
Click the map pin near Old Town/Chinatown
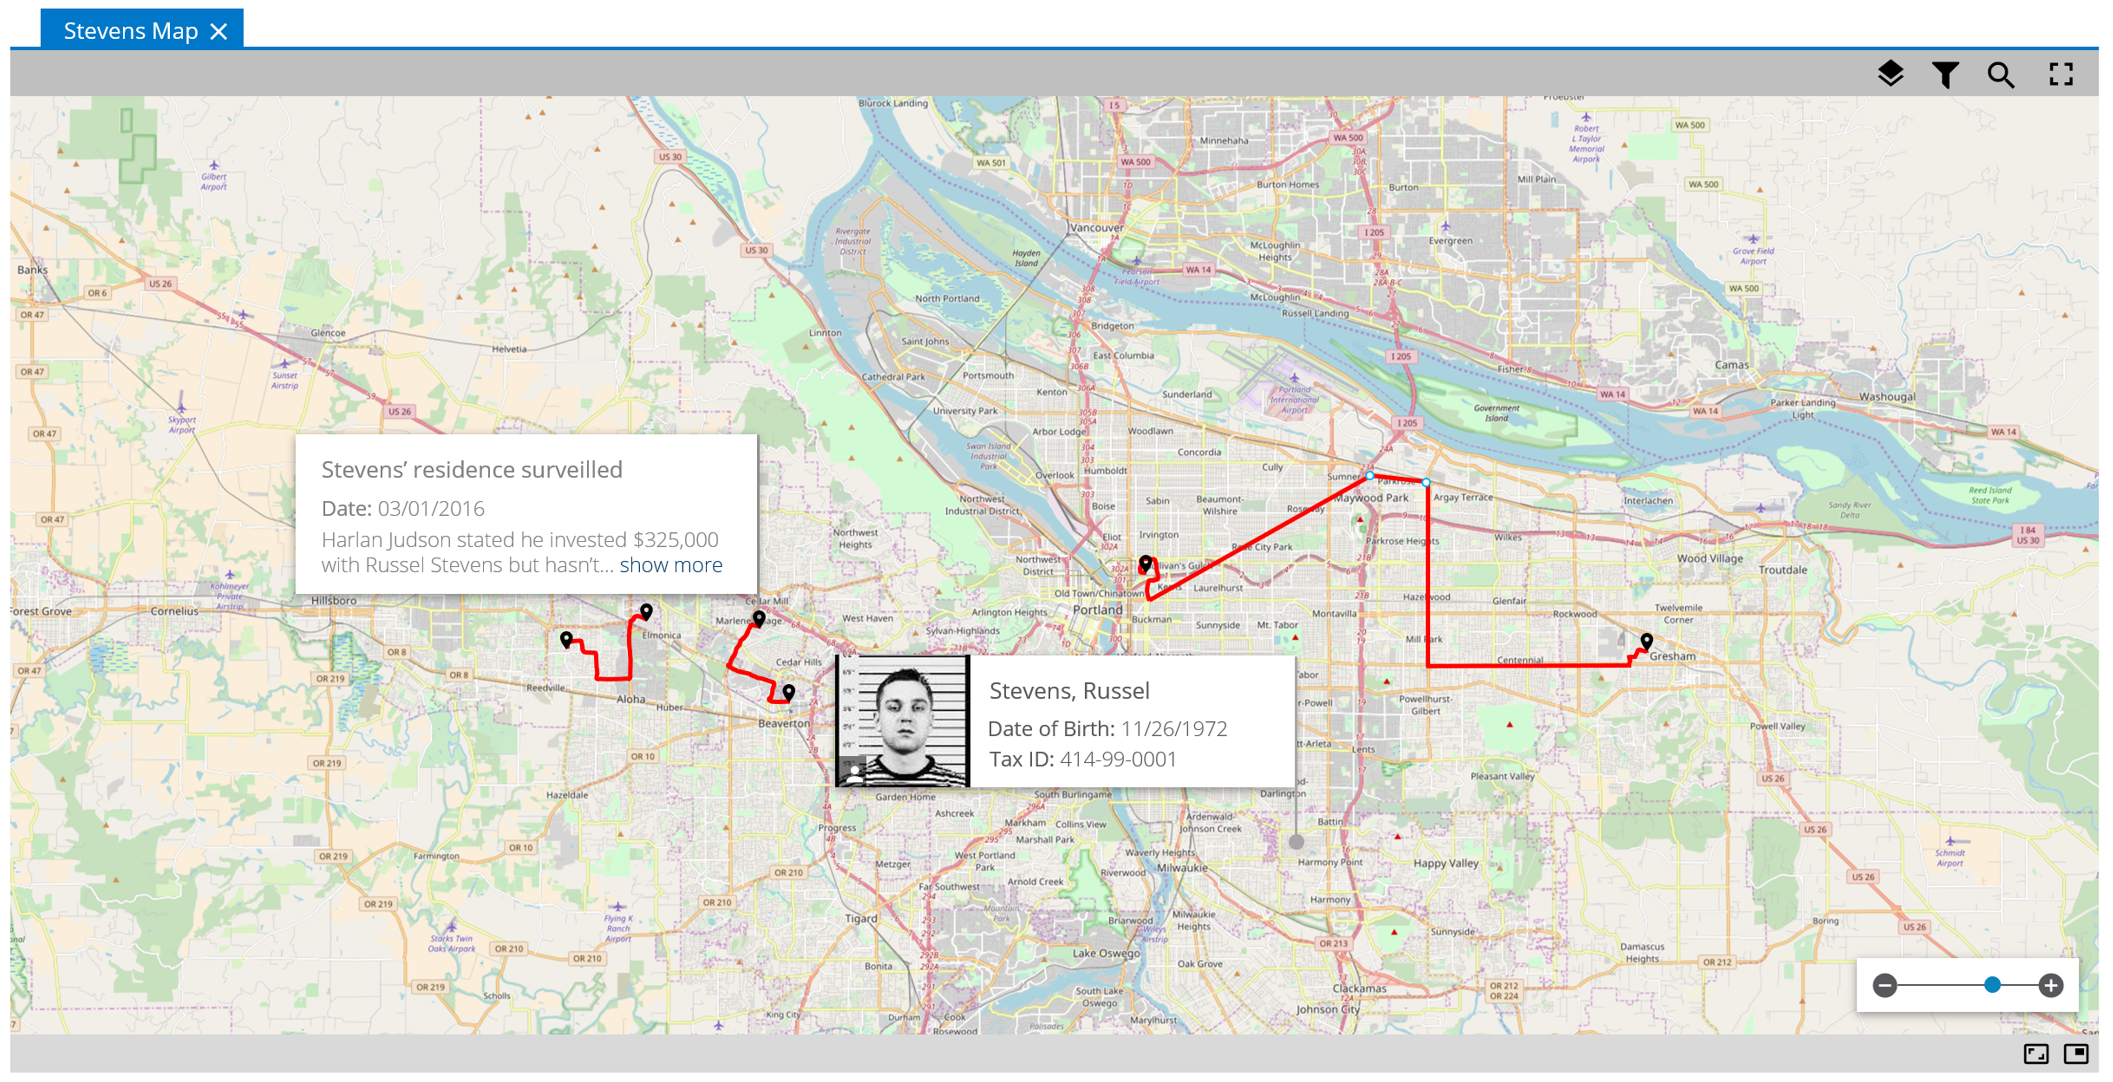(1146, 564)
